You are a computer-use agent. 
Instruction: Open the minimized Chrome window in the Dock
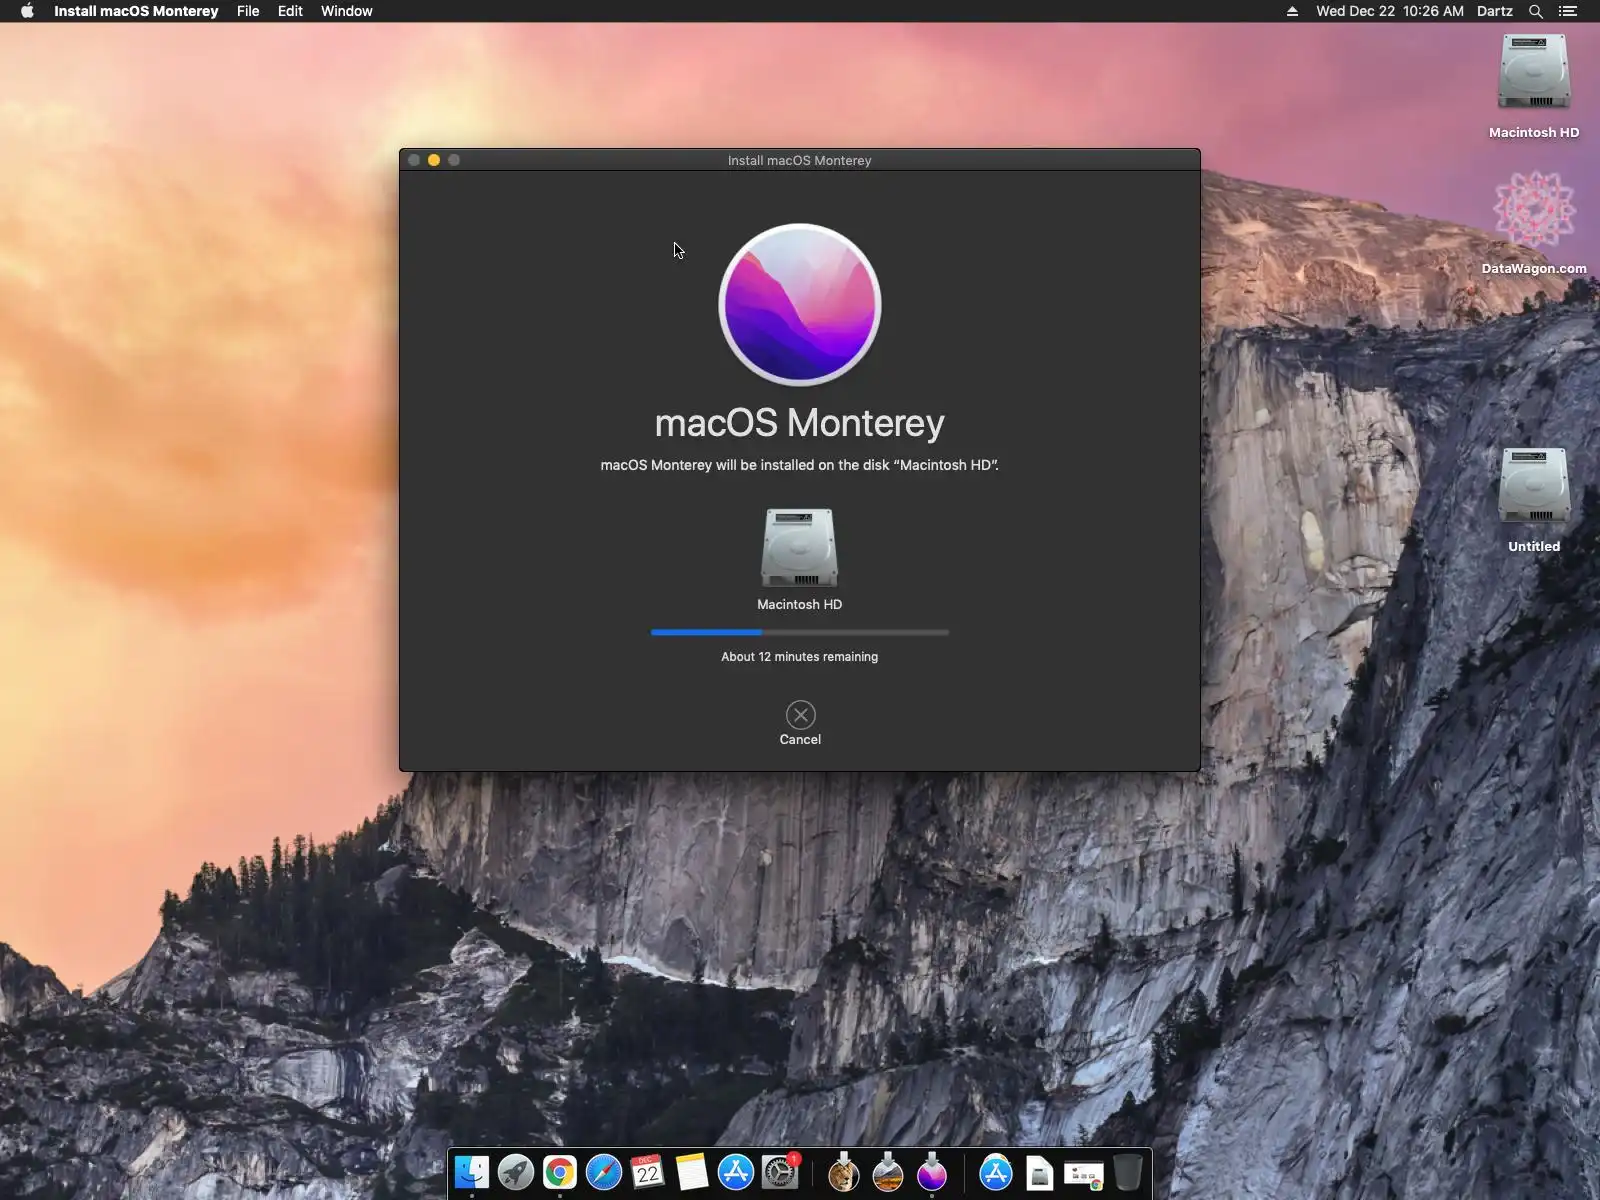click(x=1084, y=1174)
